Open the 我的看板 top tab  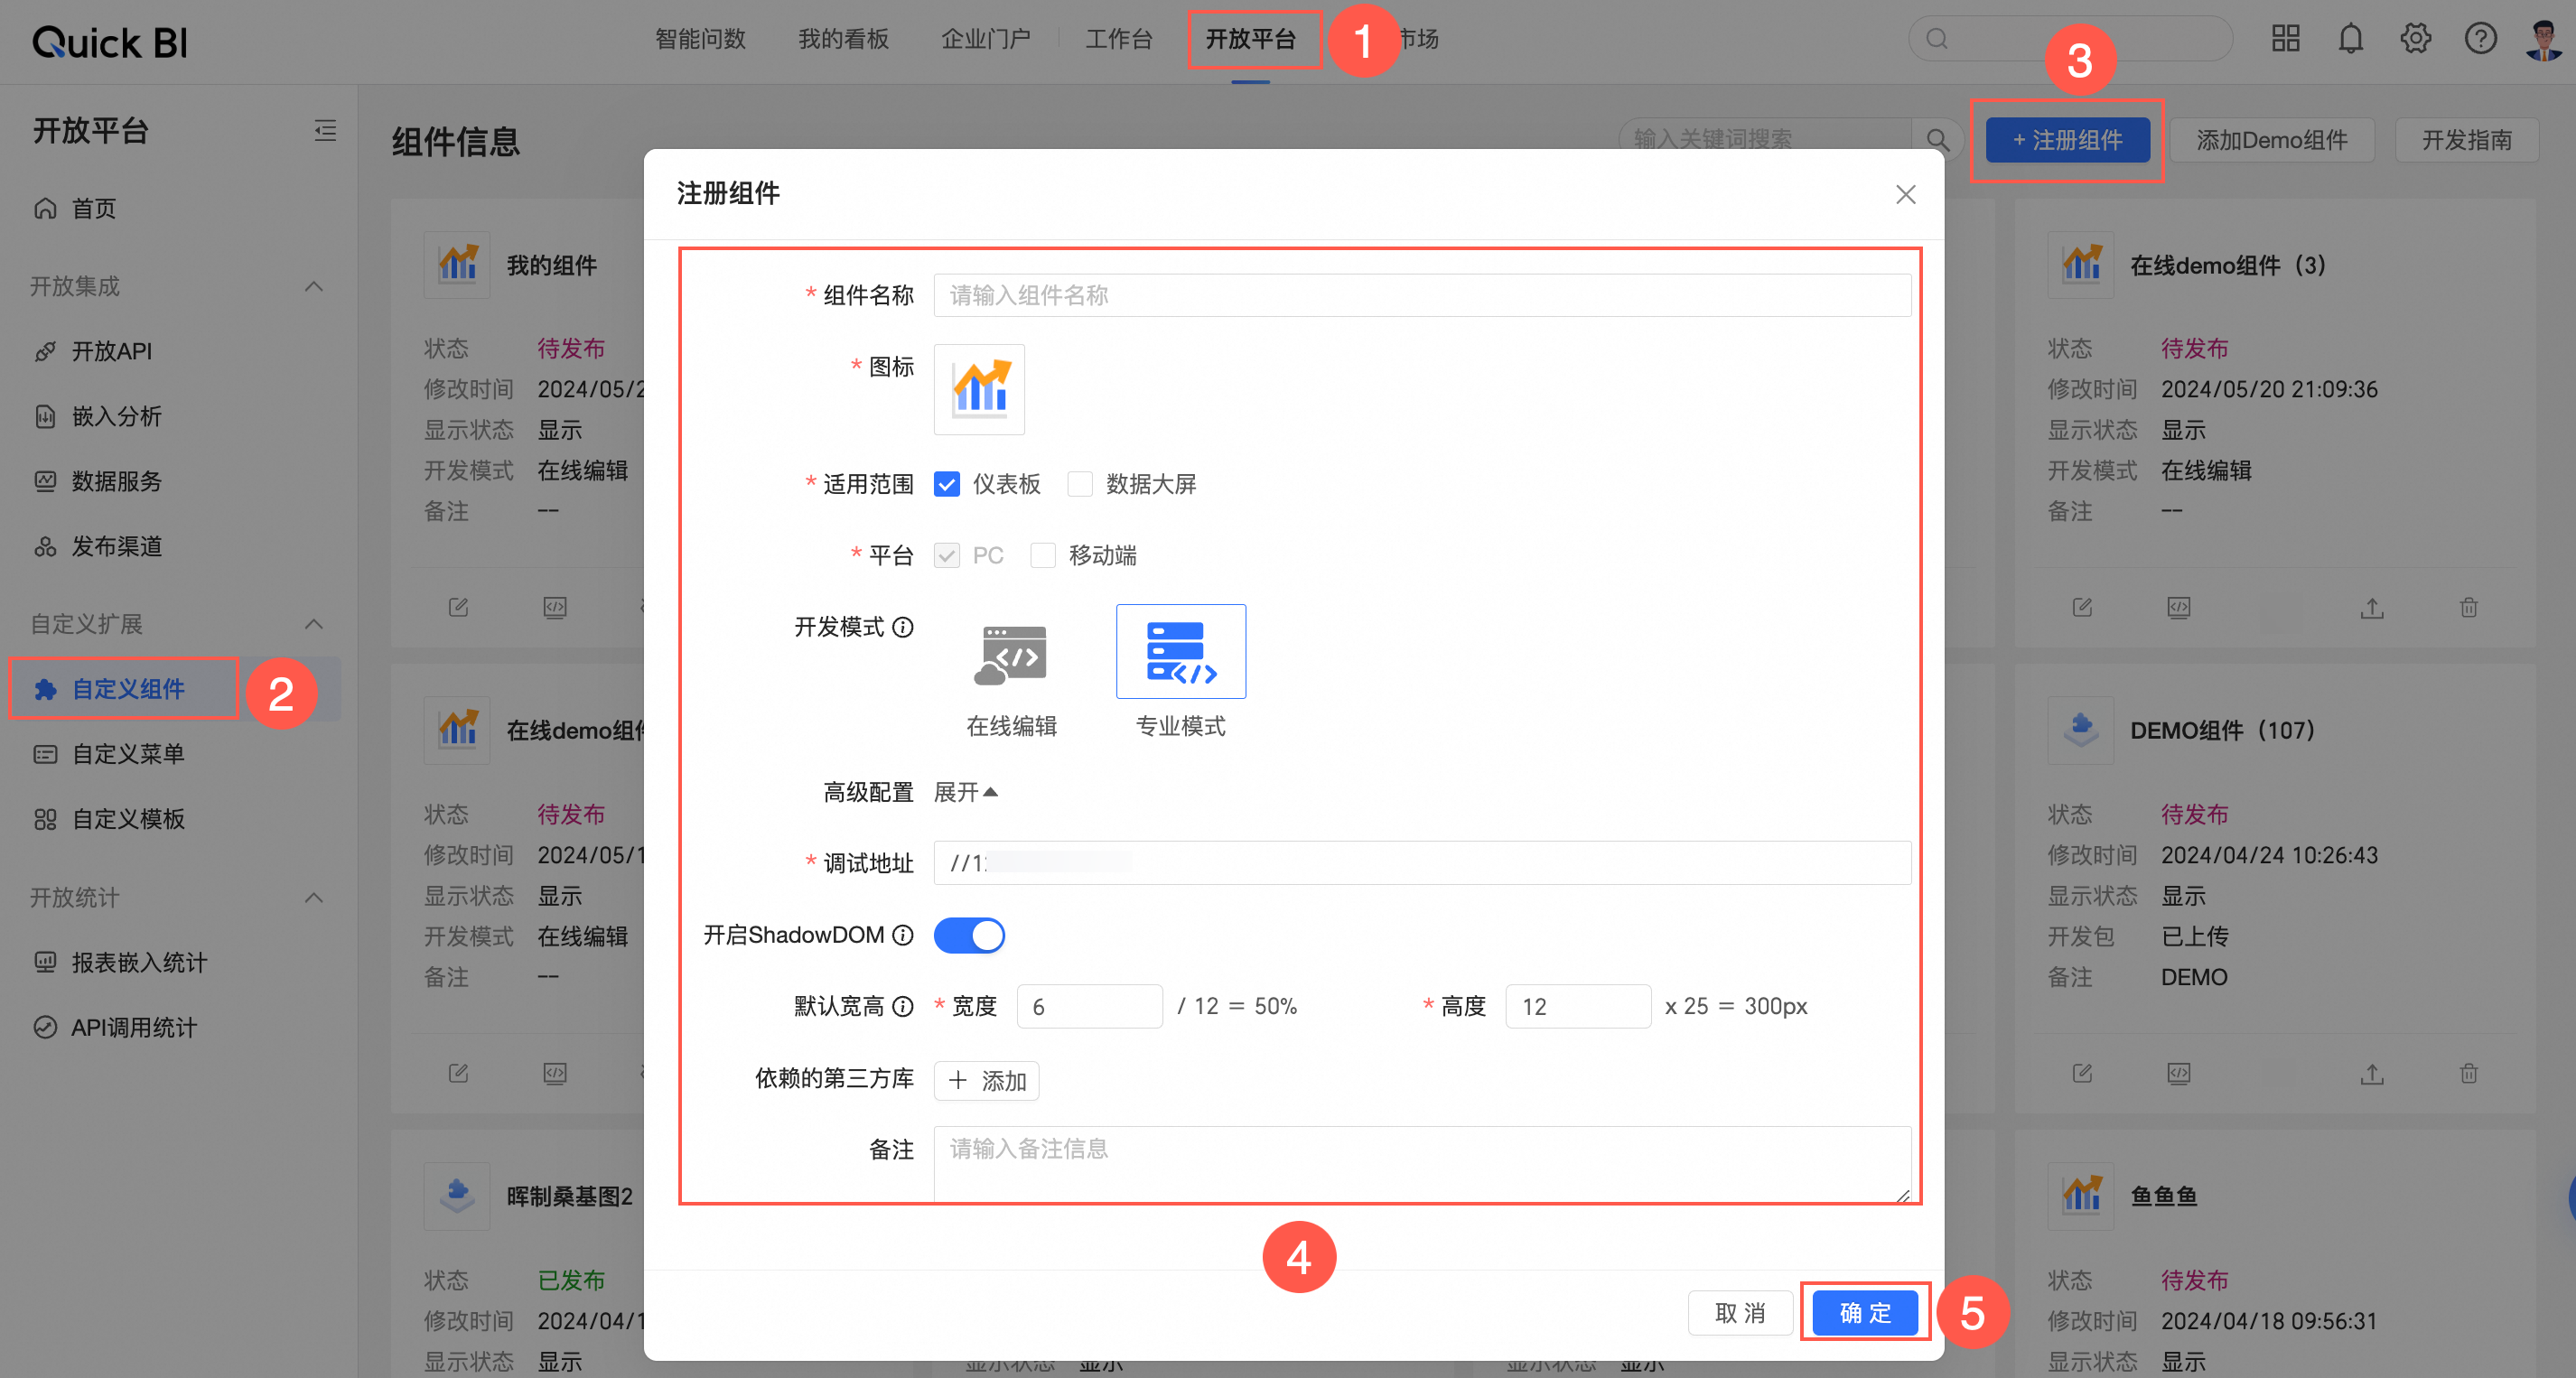tap(843, 39)
